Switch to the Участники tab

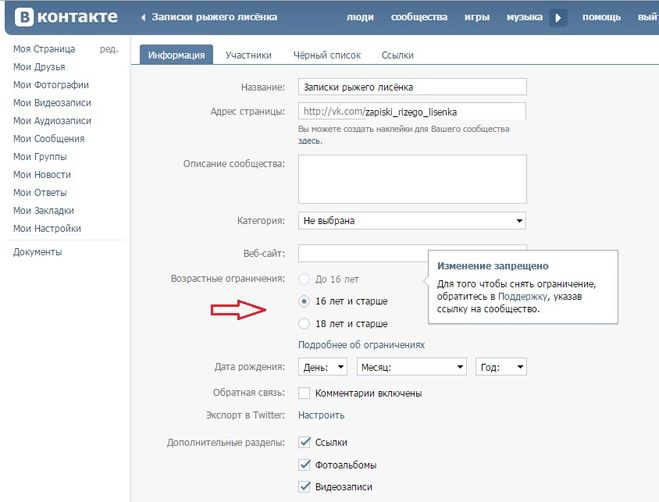[x=248, y=56]
